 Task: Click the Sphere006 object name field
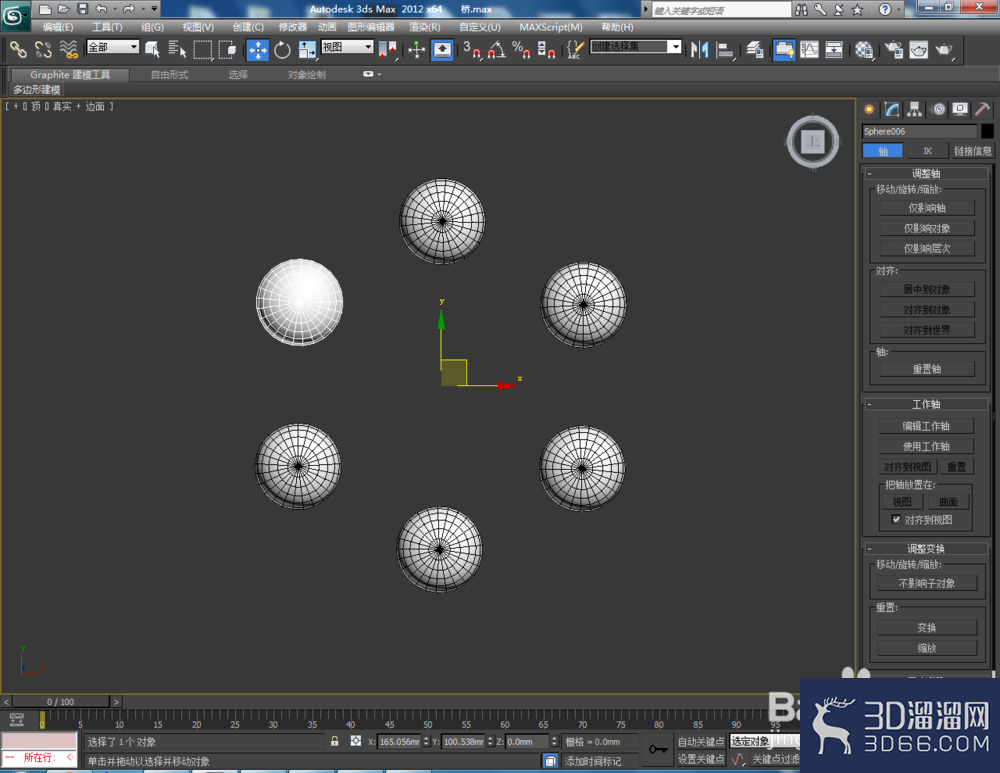pos(919,131)
